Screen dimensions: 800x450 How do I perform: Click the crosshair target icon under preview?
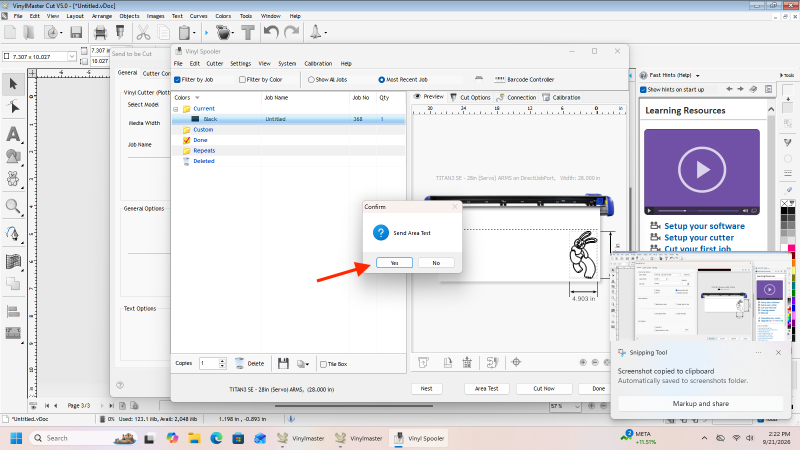[x=516, y=362]
